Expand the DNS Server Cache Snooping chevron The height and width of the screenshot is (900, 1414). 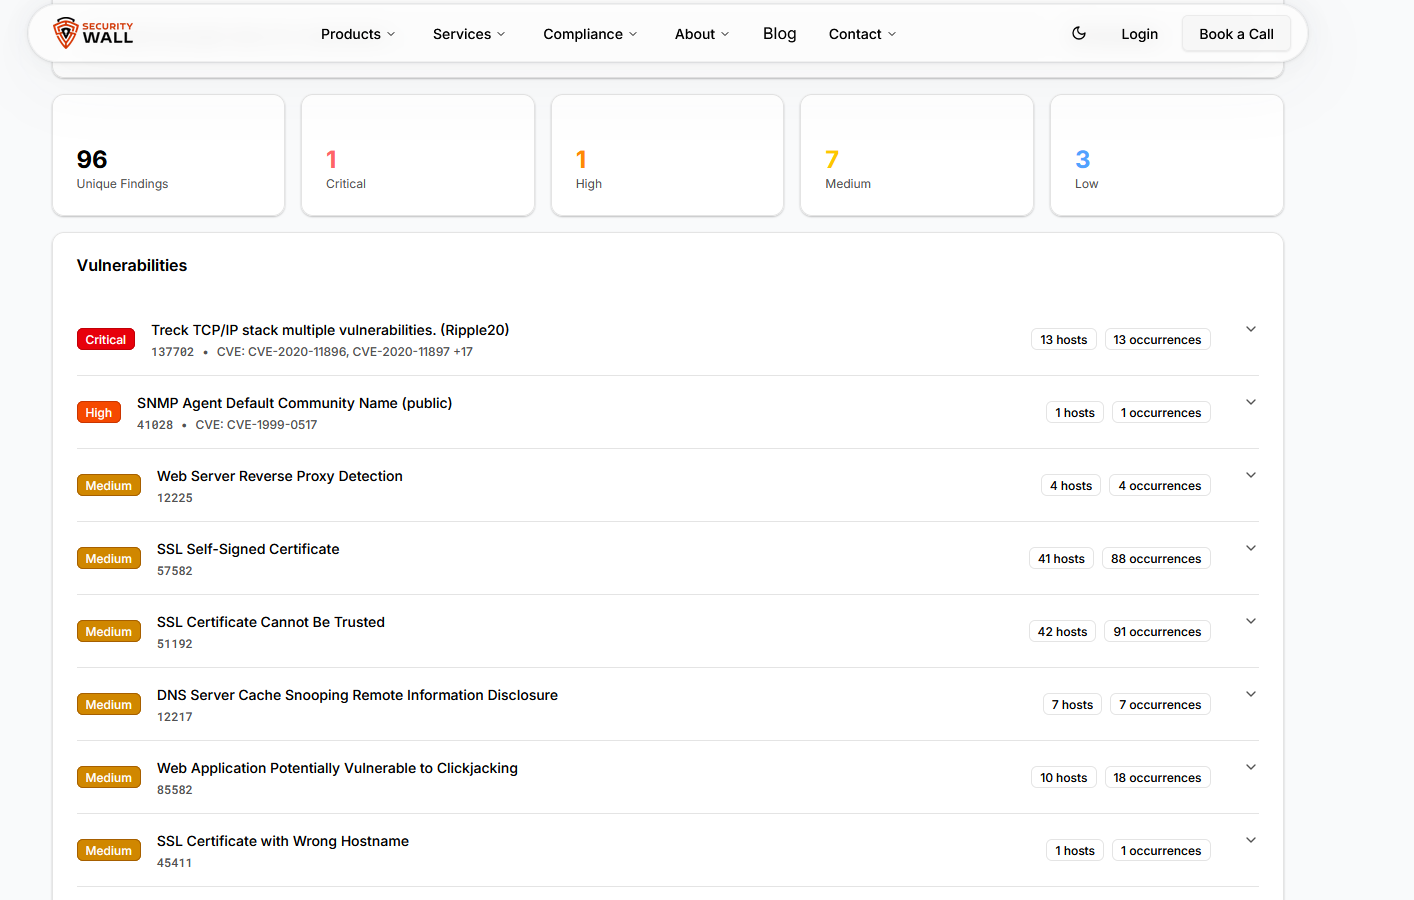tap(1250, 694)
